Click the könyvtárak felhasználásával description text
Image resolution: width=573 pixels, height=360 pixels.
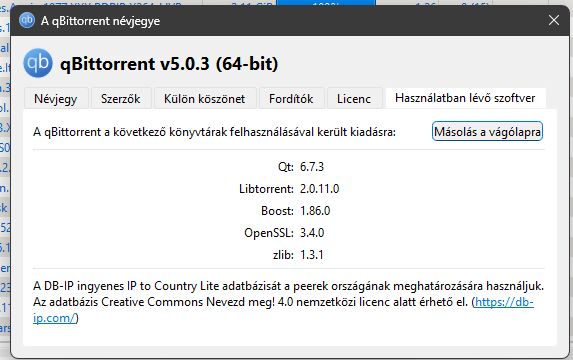[x=215, y=132]
